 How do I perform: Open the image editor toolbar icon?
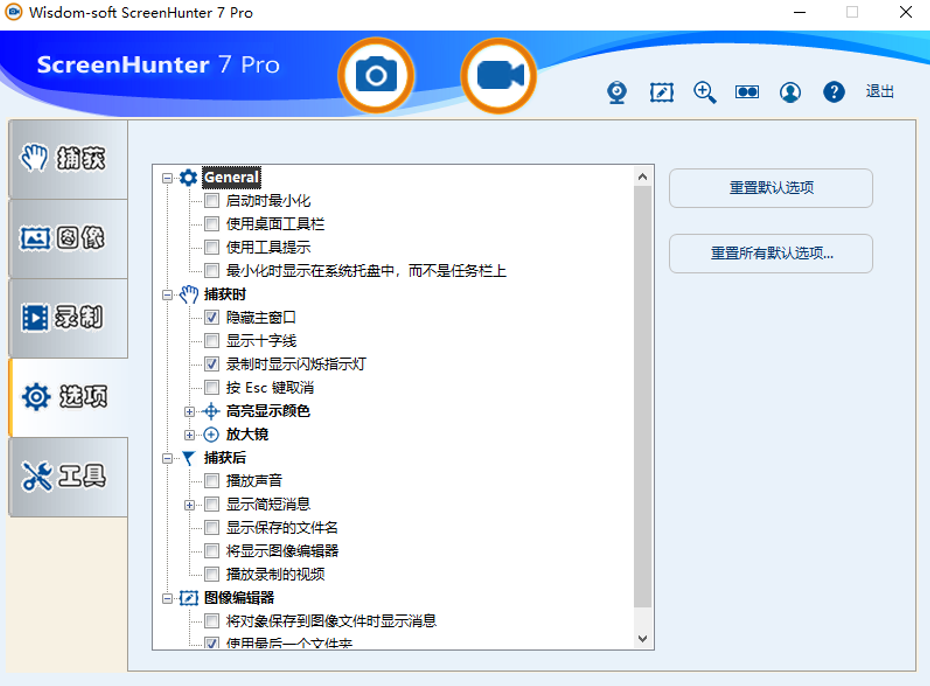(x=661, y=92)
